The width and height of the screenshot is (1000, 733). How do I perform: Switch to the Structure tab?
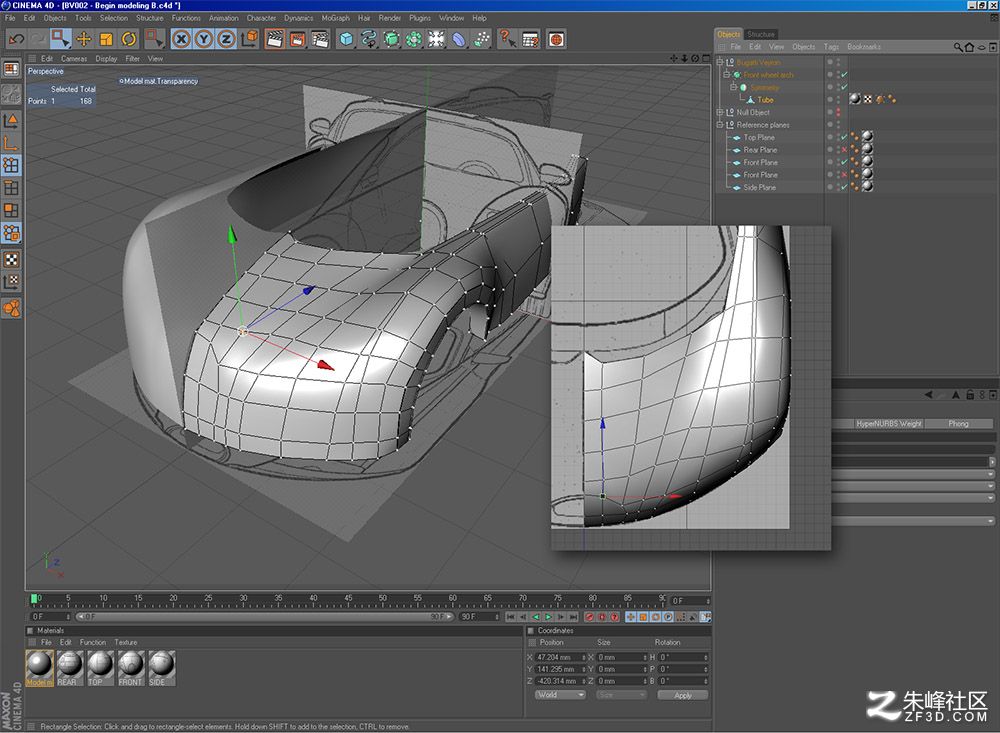761,34
